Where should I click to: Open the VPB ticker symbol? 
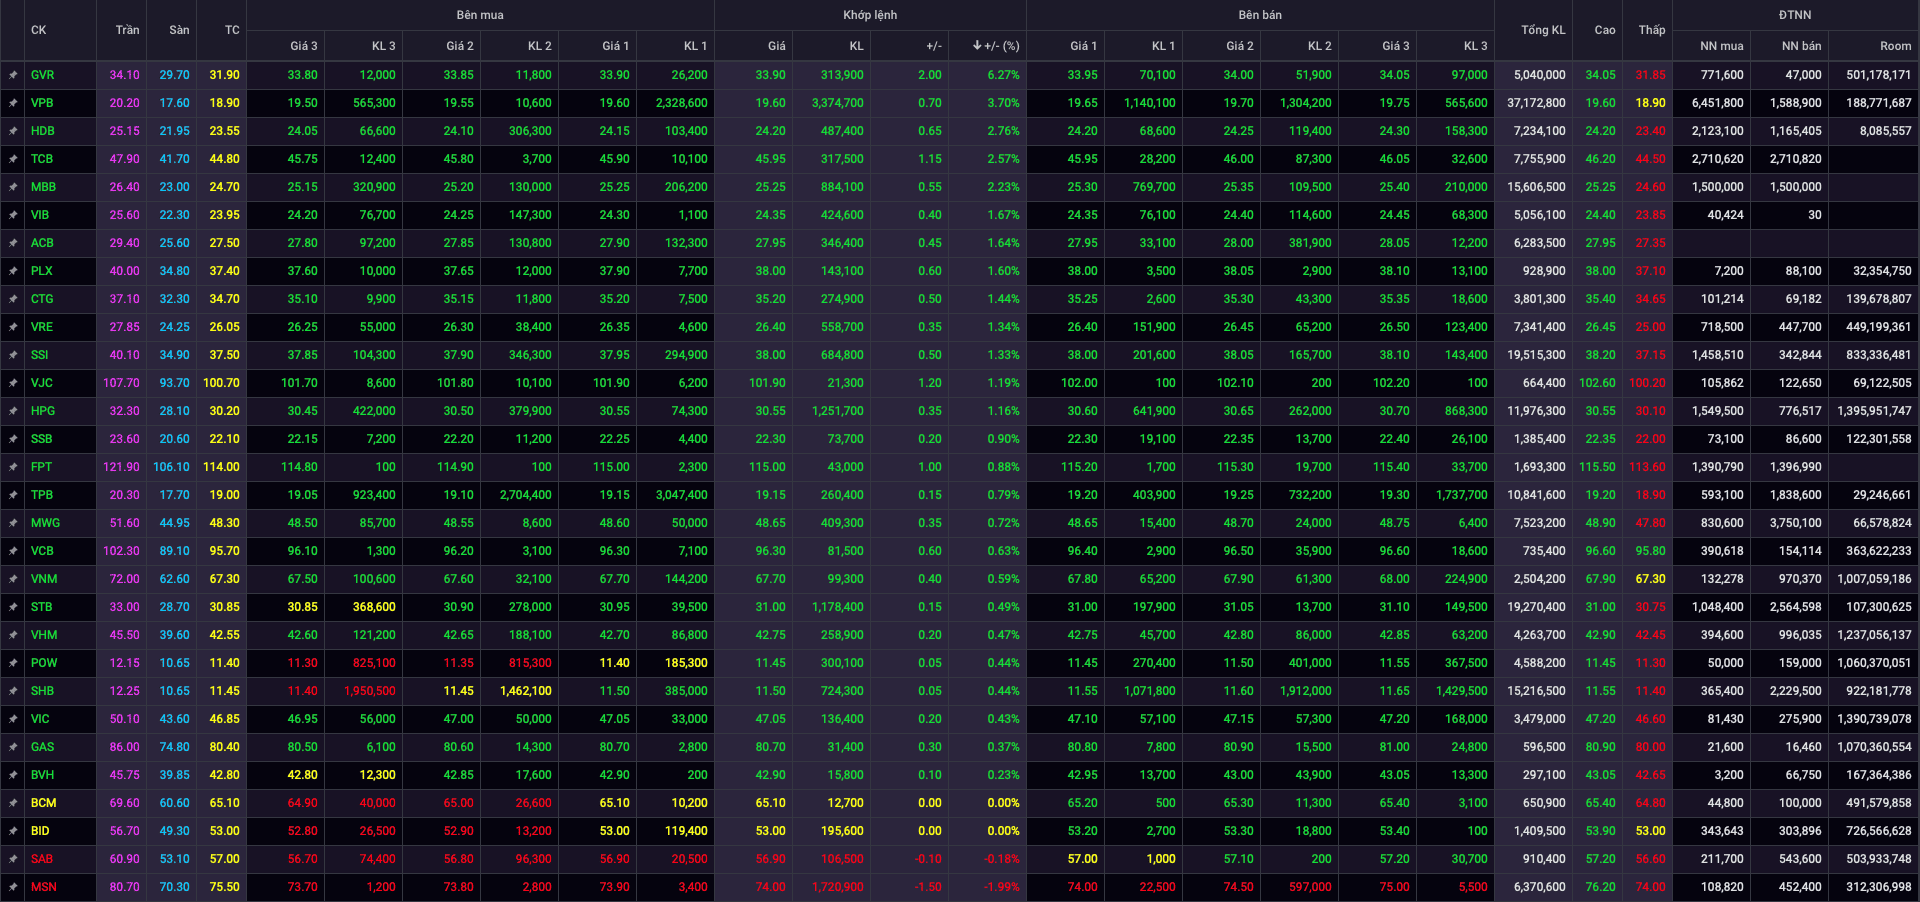pyautogui.click(x=42, y=103)
